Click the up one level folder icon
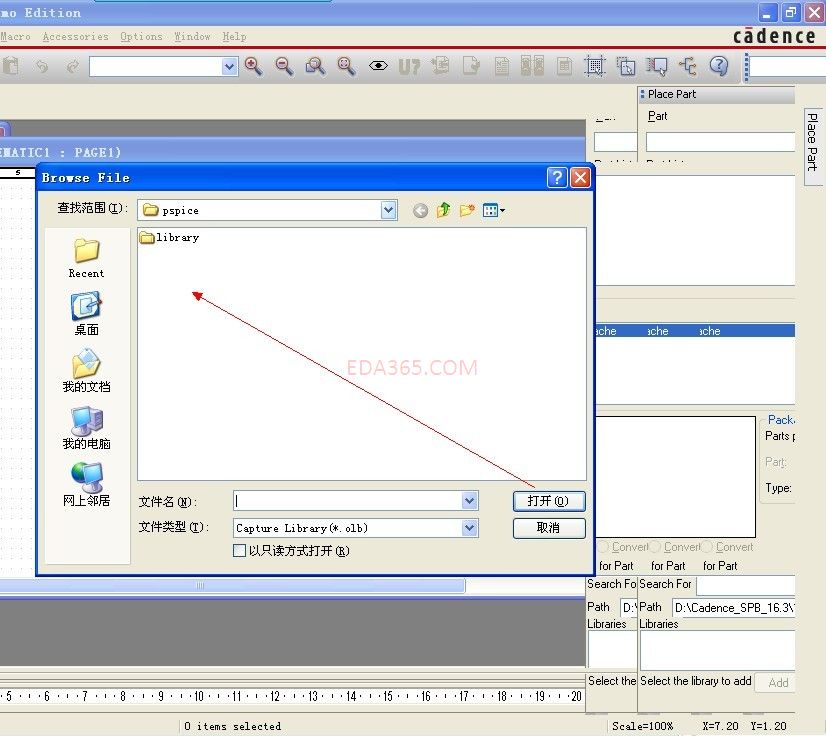This screenshot has width=826, height=736. (x=444, y=210)
